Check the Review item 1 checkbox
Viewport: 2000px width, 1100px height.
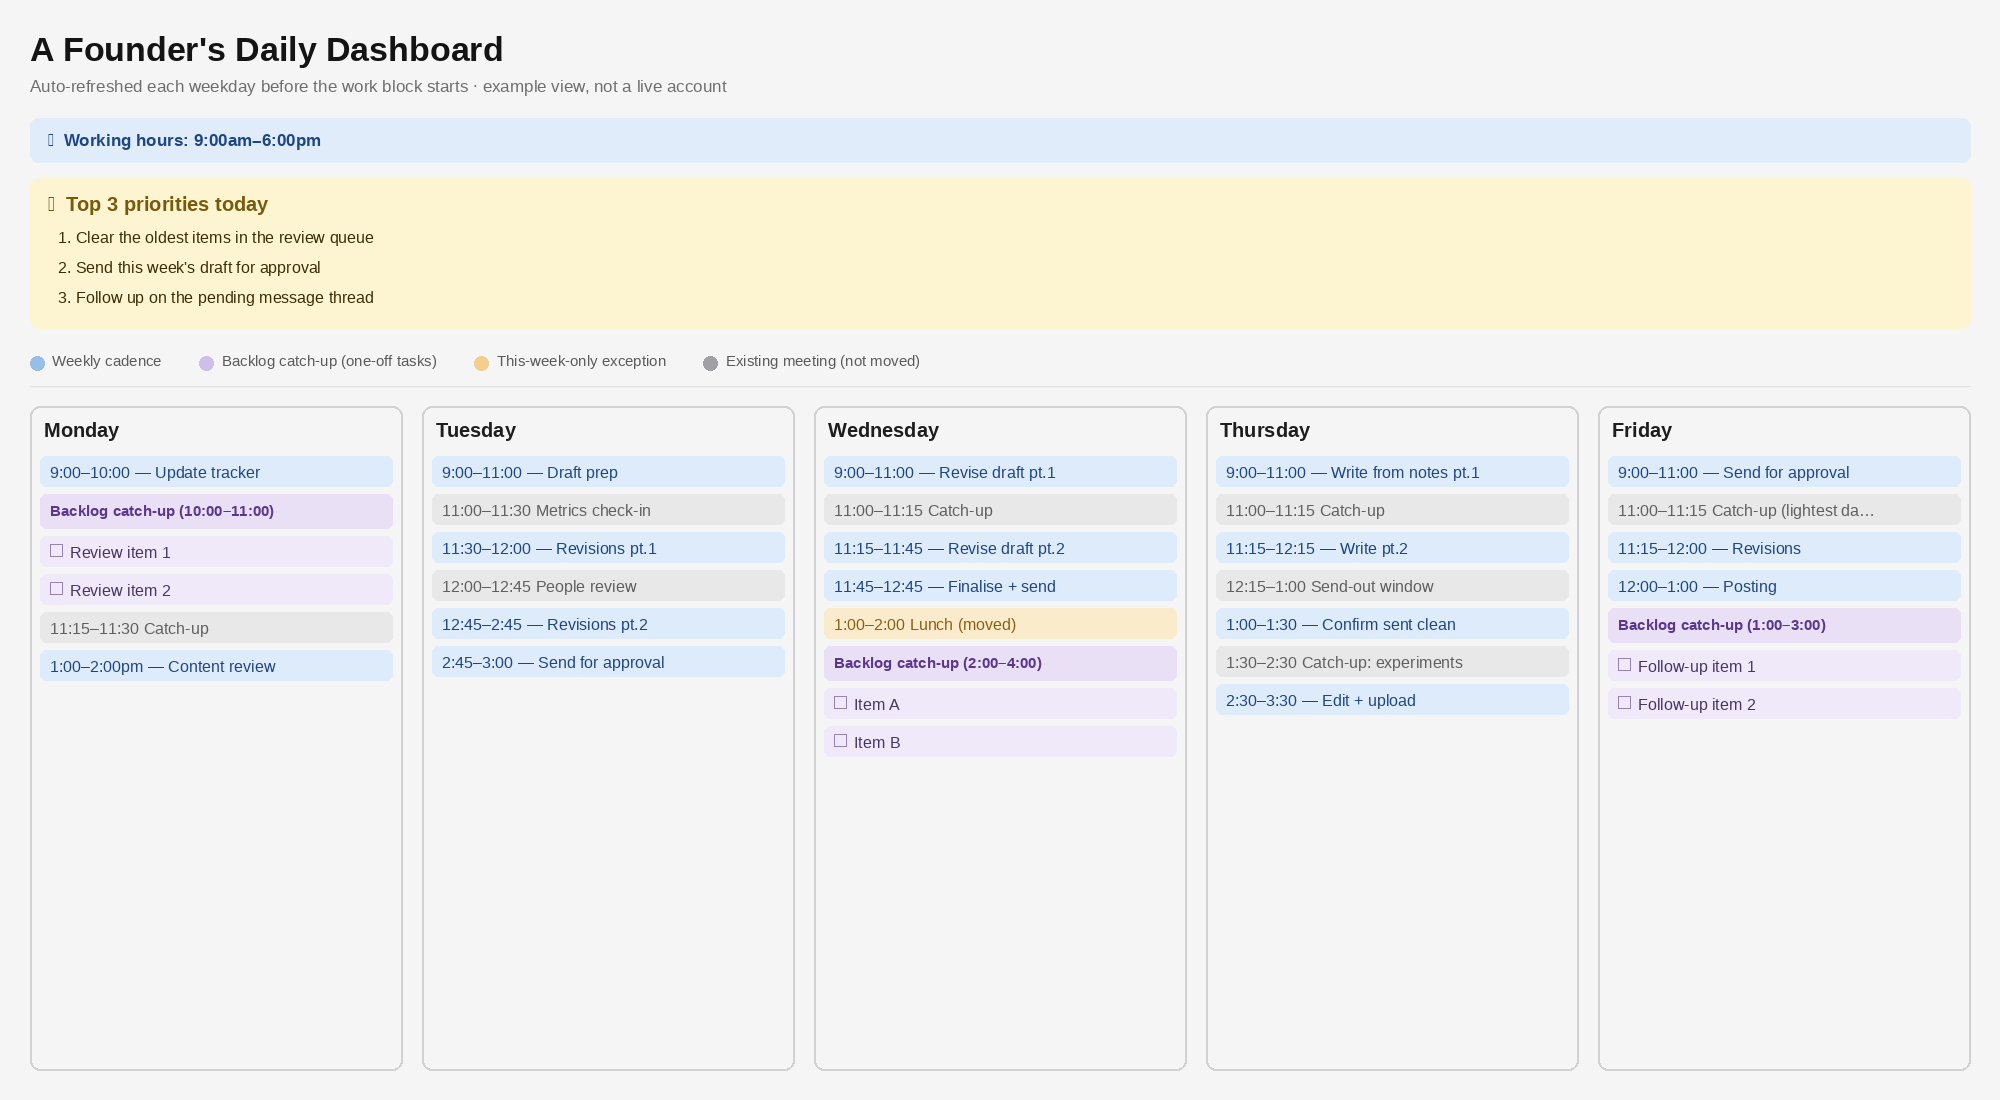click(x=57, y=551)
